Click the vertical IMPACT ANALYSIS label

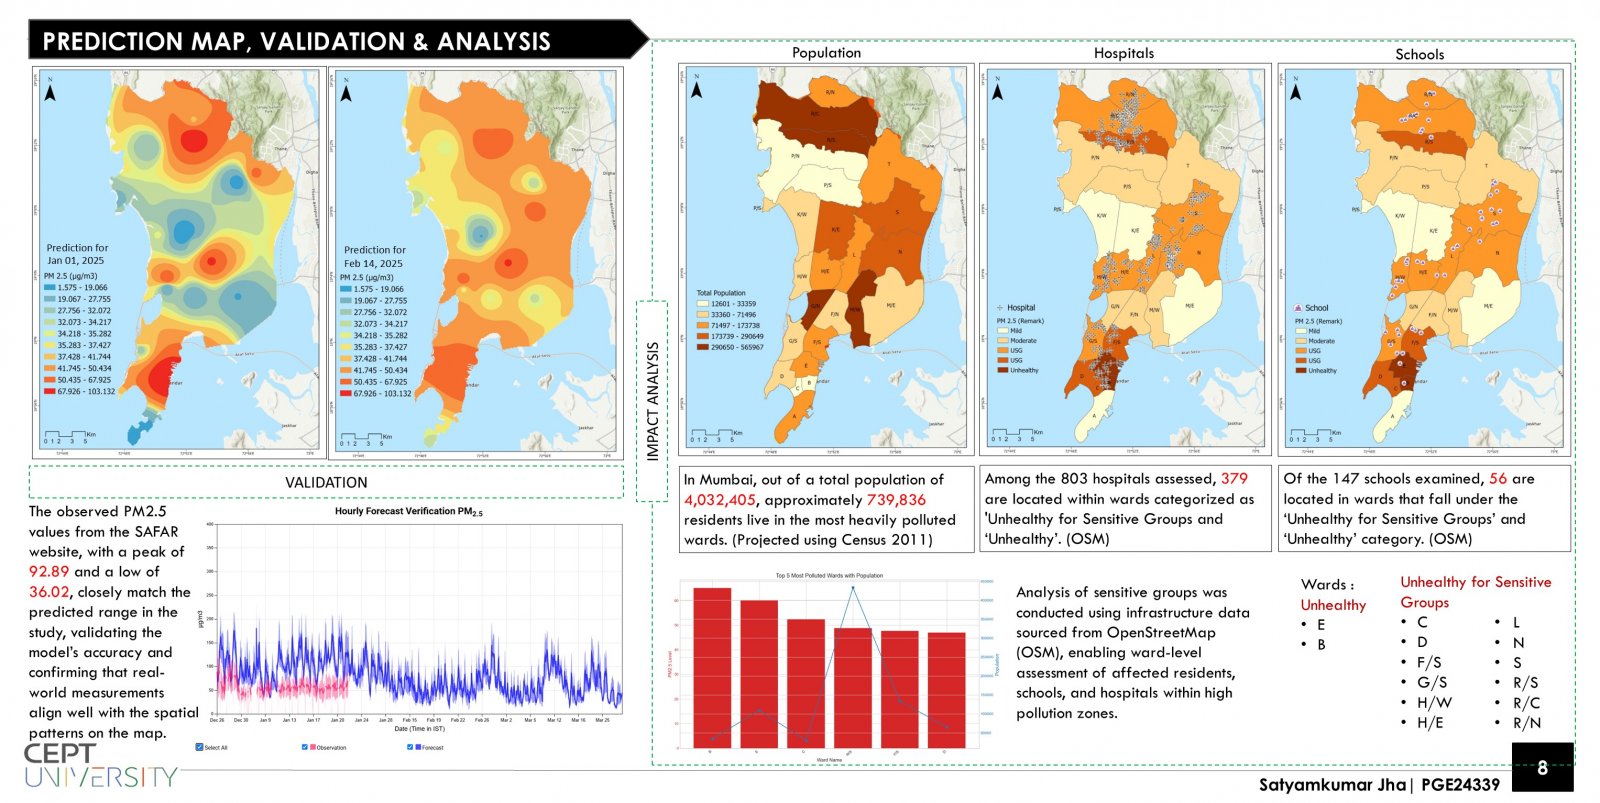coord(653,401)
